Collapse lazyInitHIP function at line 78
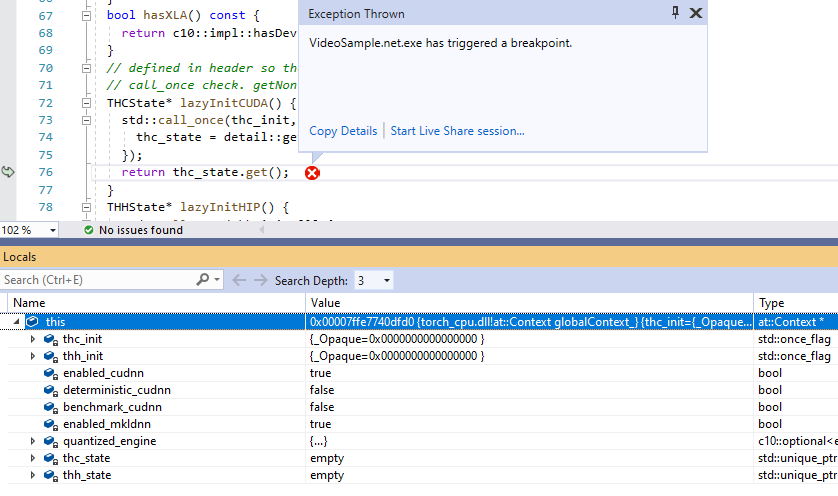The height and width of the screenshot is (496, 838). click(x=86, y=207)
